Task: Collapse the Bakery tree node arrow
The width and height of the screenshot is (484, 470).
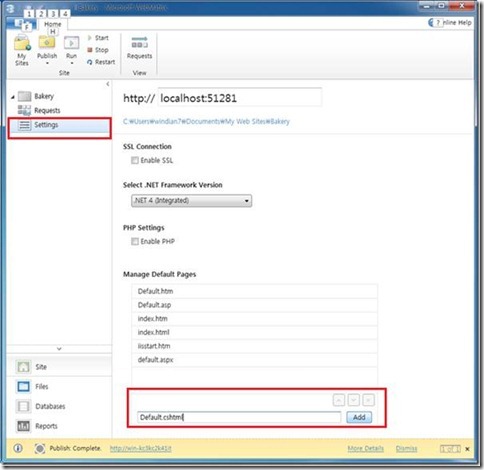Action: click(x=13, y=97)
